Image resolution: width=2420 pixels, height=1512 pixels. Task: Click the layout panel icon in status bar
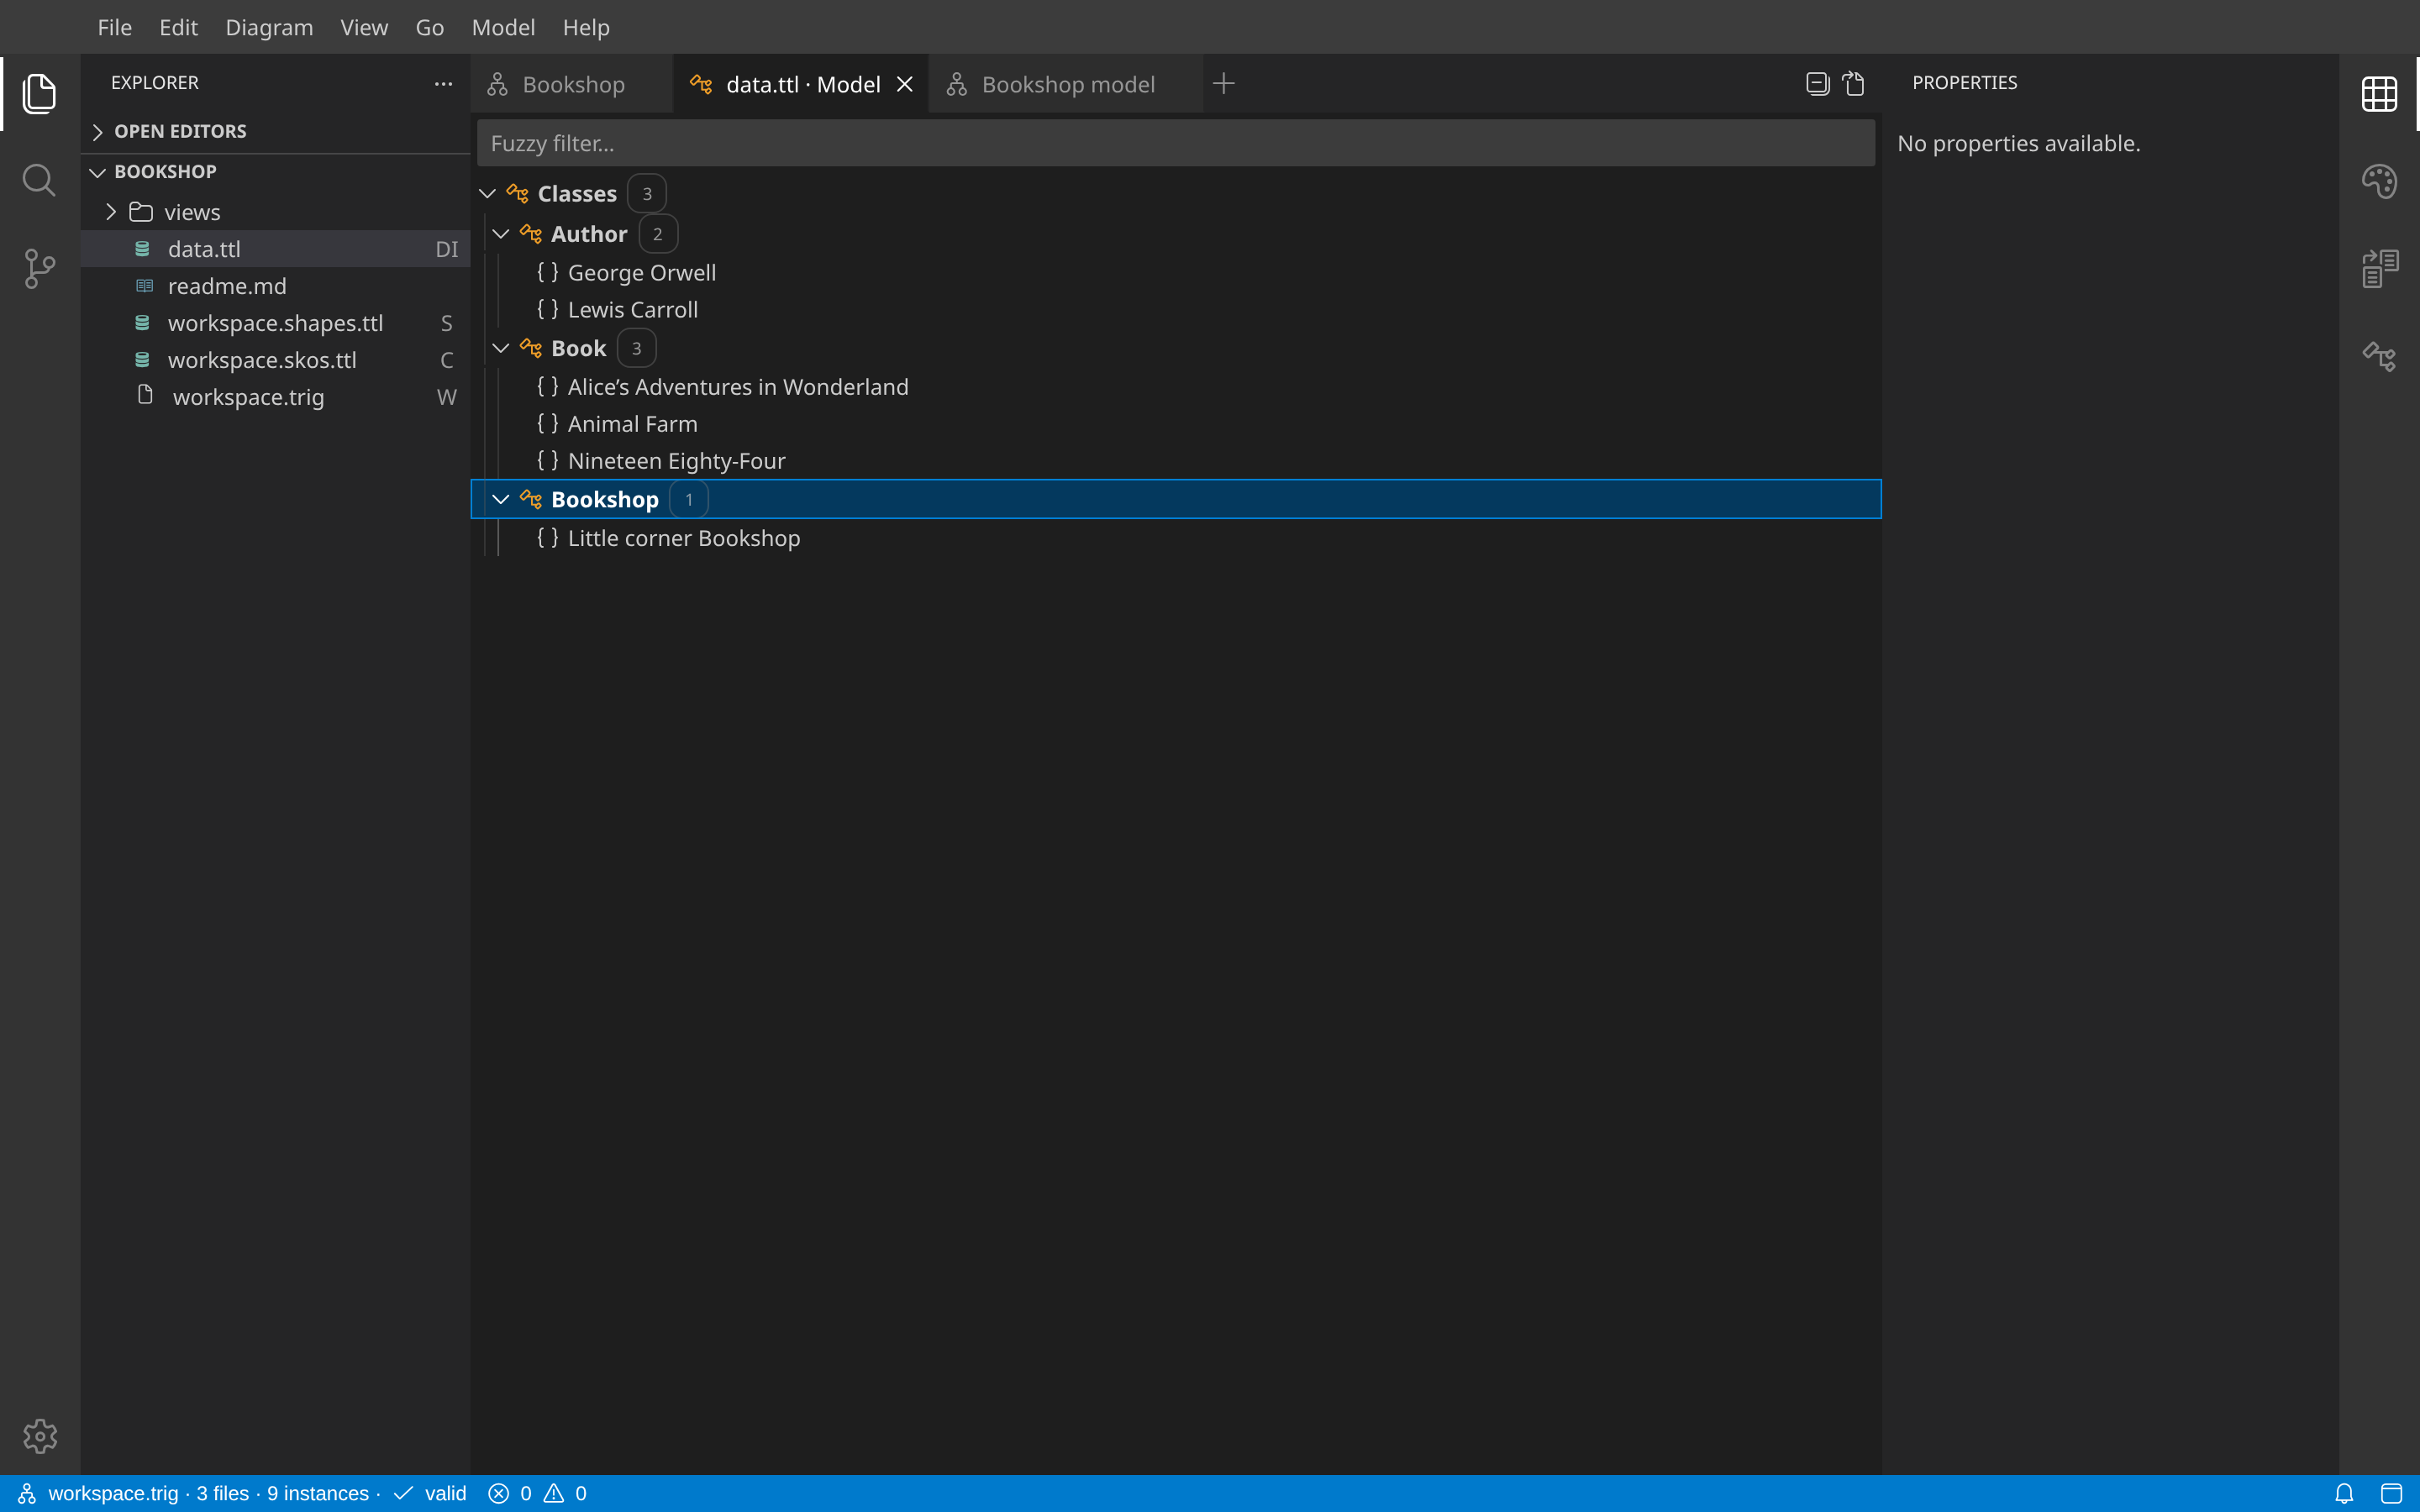click(x=2391, y=1493)
